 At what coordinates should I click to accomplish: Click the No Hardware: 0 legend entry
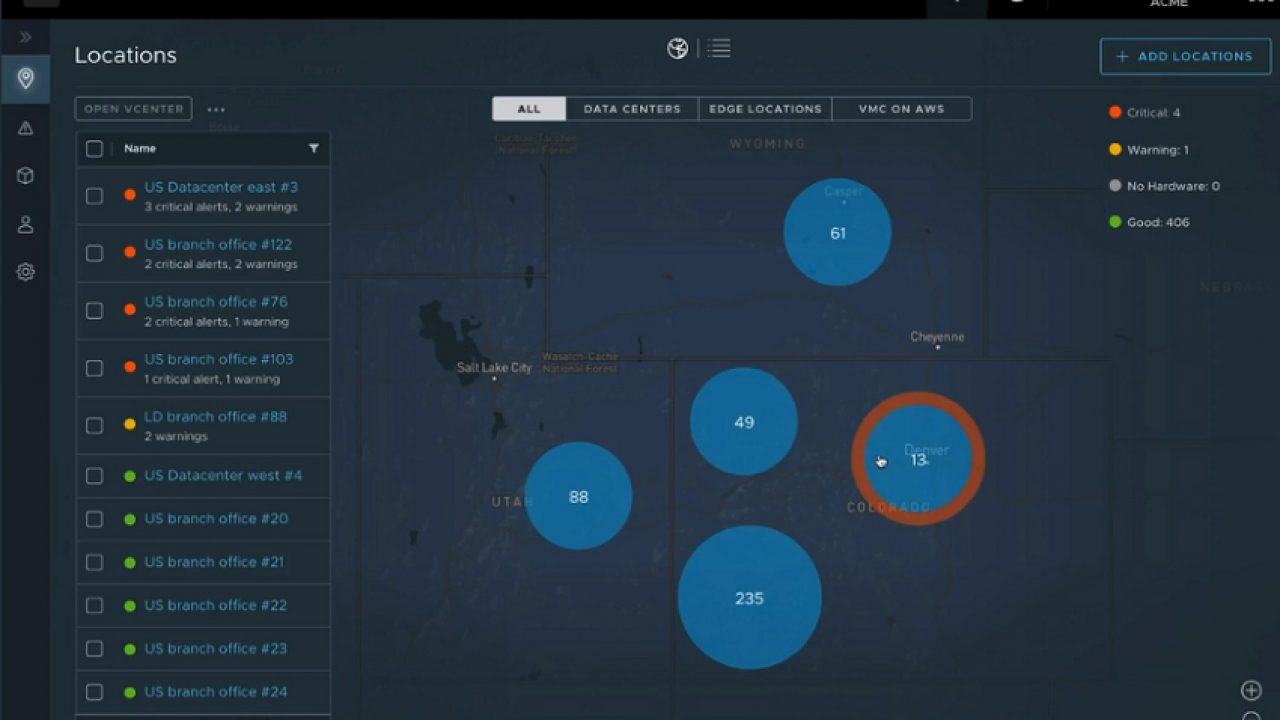(1164, 186)
